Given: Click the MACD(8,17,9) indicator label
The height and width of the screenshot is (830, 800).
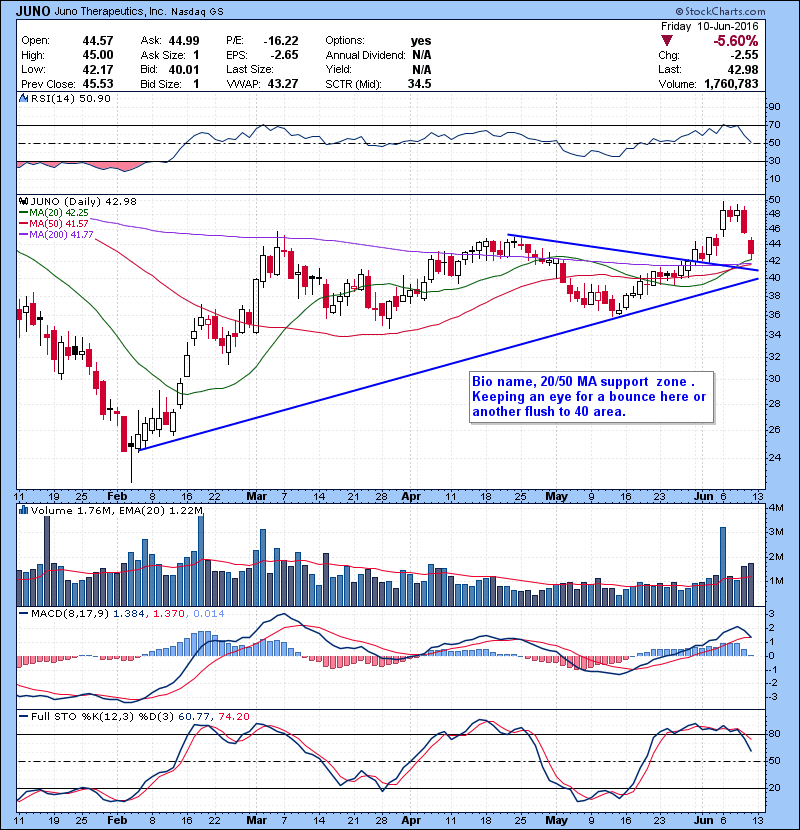Looking at the screenshot, I should coord(69,613).
